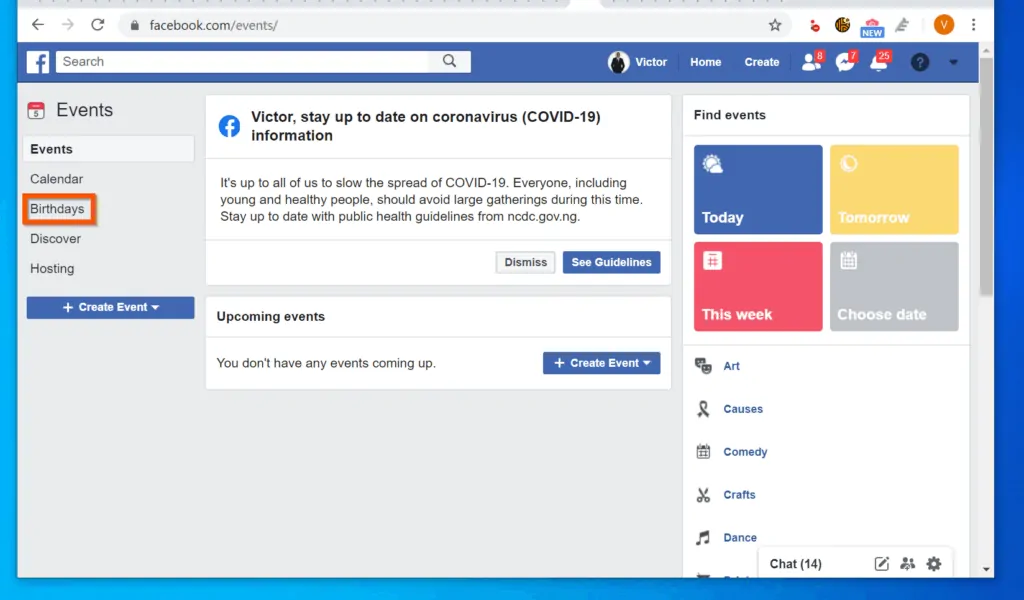This screenshot has height=600, width=1024.
Task: Click See Guidelines button
Action: [x=611, y=262]
